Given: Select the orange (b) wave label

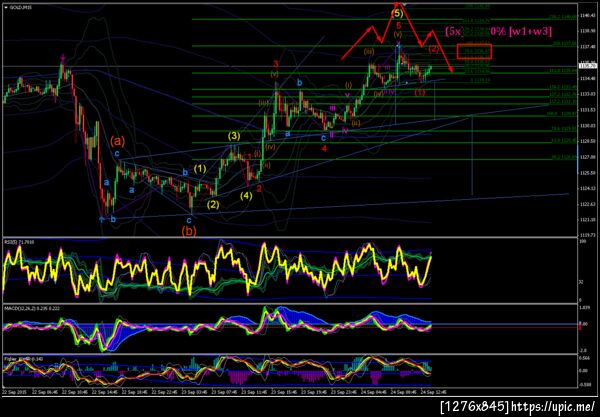Looking at the screenshot, I should pos(189,231).
